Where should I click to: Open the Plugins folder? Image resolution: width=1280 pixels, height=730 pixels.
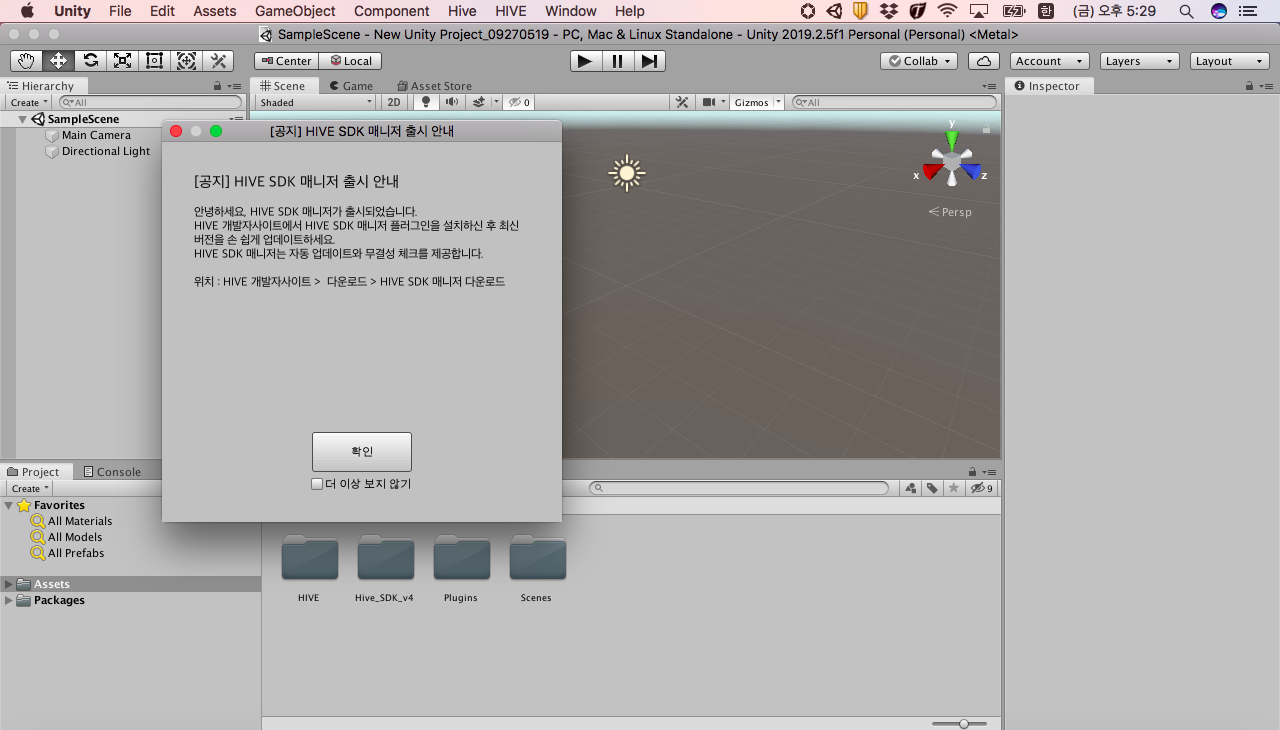461,558
